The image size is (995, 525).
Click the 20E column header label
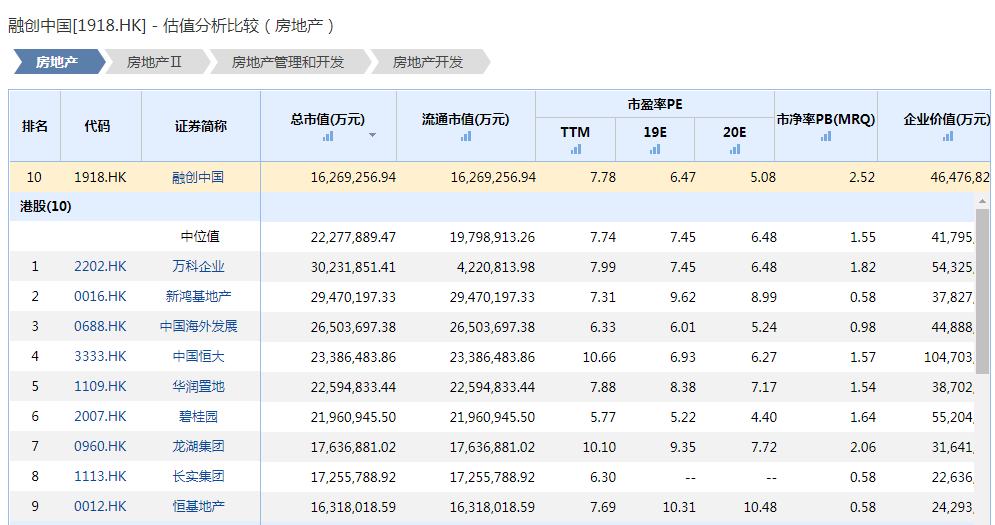point(734,132)
